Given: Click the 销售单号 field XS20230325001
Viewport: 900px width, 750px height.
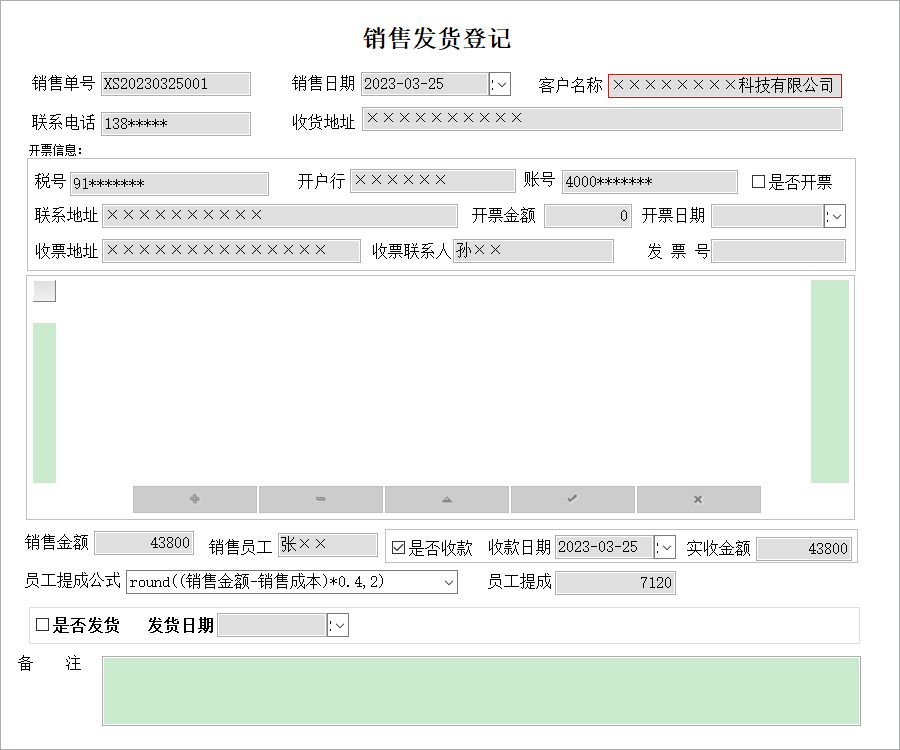Looking at the screenshot, I should pyautogui.click(x=176, y=84).
